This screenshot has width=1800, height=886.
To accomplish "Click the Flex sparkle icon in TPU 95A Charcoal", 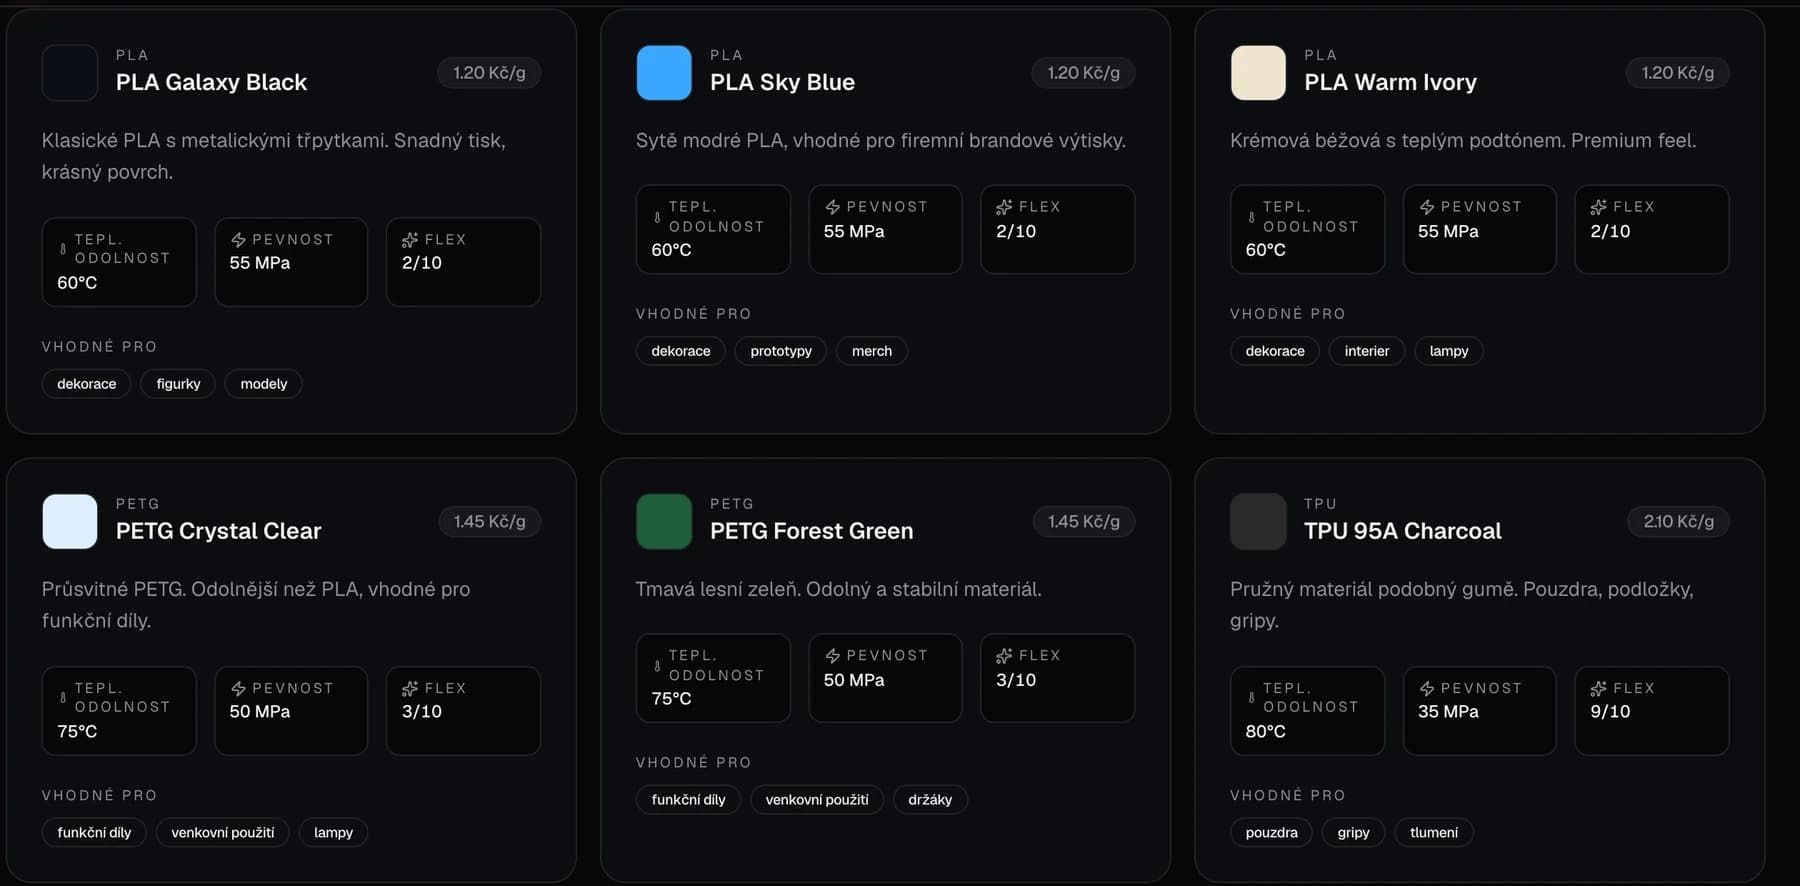I will (1598, 689).
